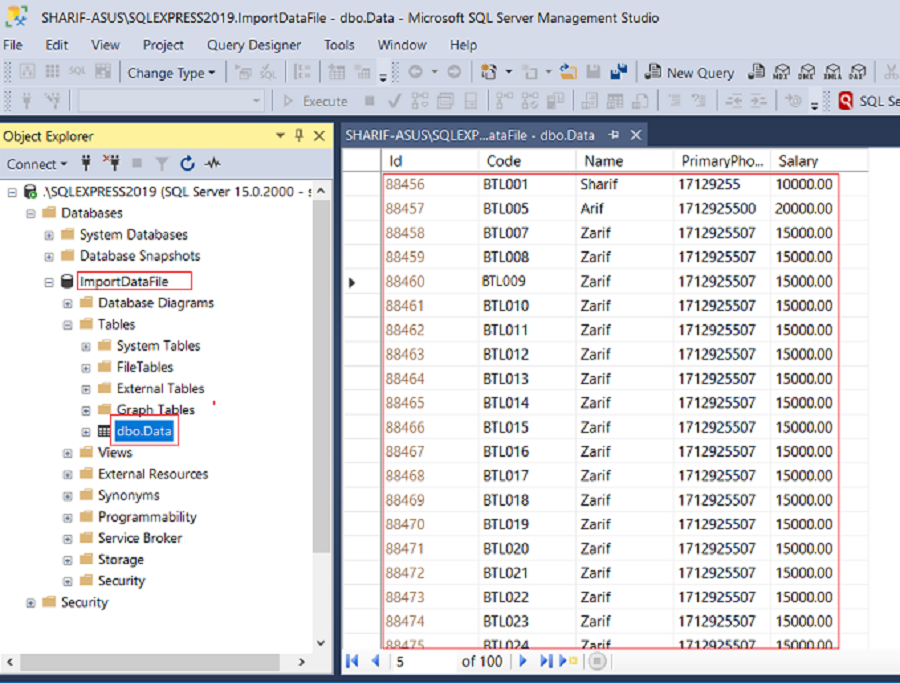The image size is (900, 683).
Task: Click the Execute SQL toolbar icon
Action: pyautogui.click(x=243, y=72)
